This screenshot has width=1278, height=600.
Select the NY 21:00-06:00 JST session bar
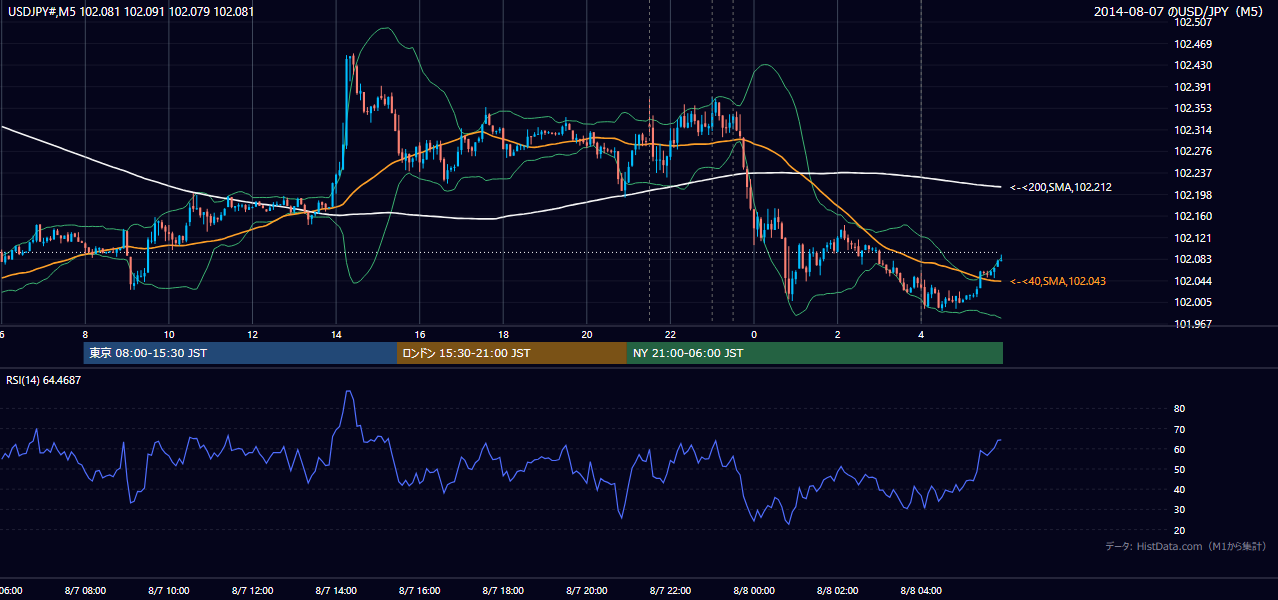point(815,353)
